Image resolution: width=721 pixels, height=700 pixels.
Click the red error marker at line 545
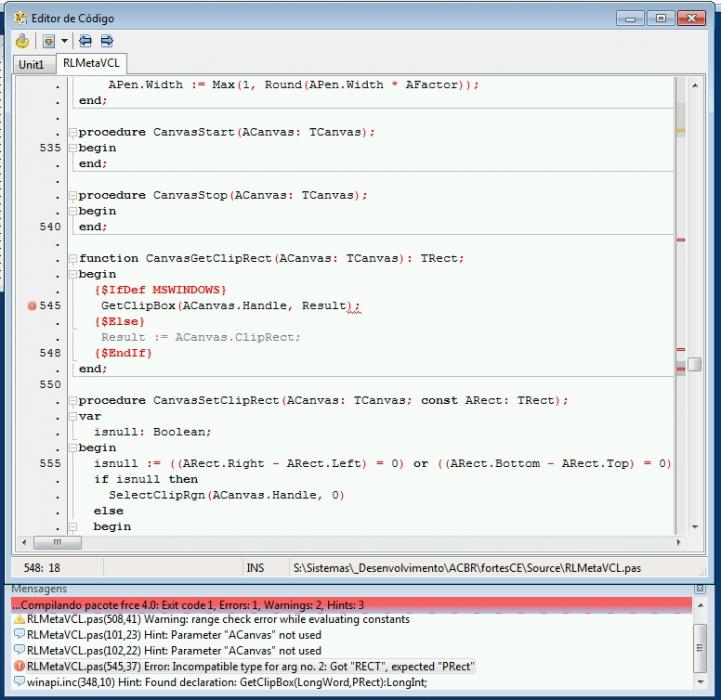click(x=32, y=306)
